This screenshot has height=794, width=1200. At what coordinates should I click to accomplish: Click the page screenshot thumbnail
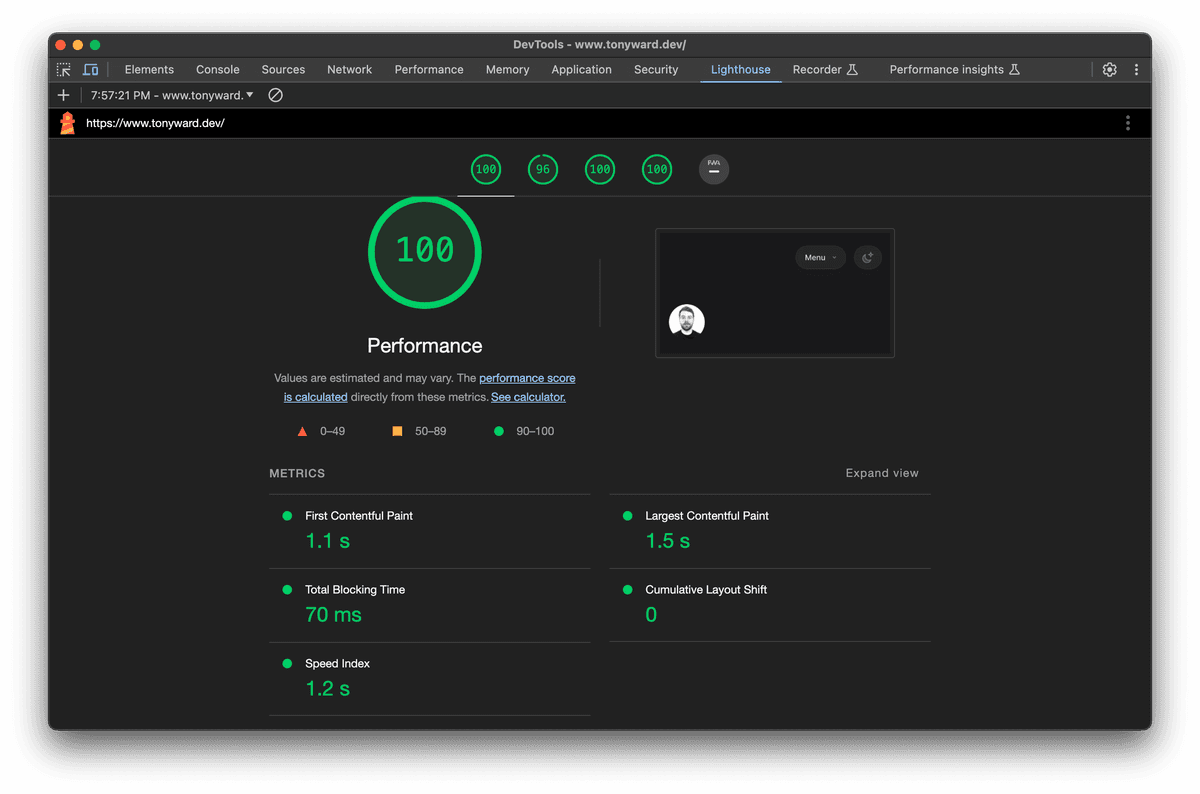point(774,293)
